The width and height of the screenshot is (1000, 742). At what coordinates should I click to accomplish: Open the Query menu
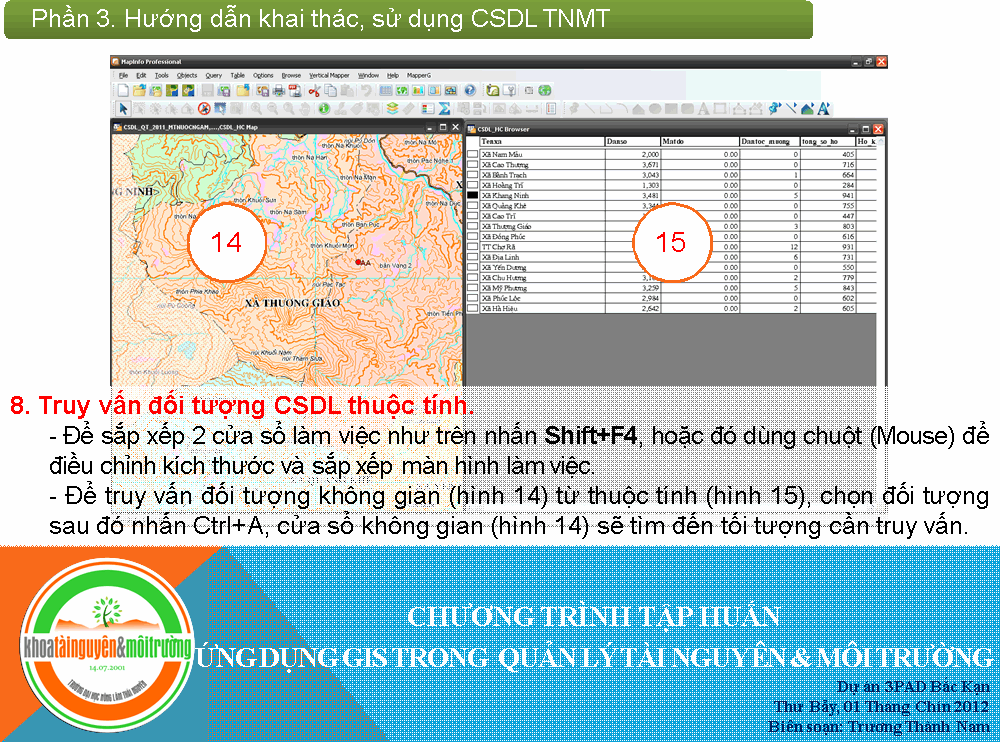click(x=214, y=75)
